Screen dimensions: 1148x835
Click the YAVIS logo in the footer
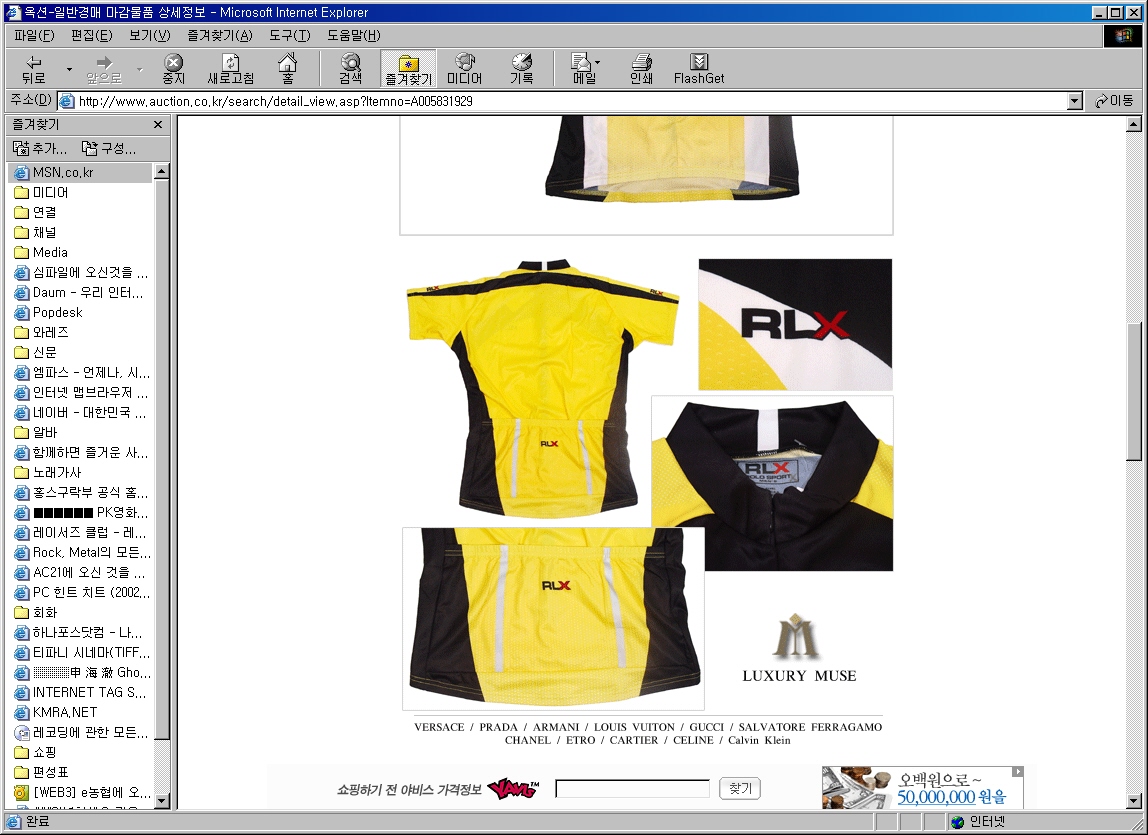pos(512,789)
